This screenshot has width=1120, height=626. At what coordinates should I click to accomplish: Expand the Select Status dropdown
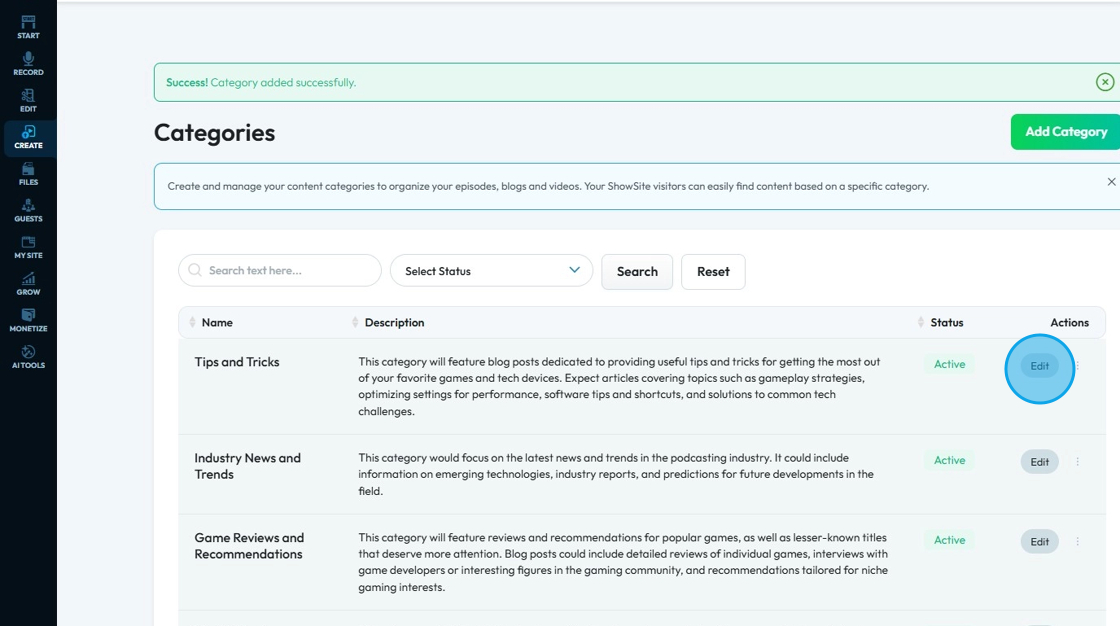coord(492,271)
